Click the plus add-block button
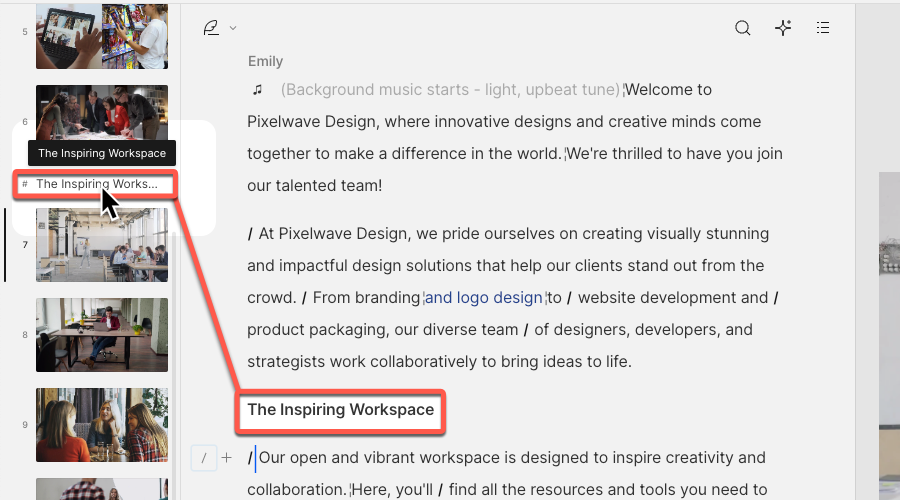 click(227, 458)
